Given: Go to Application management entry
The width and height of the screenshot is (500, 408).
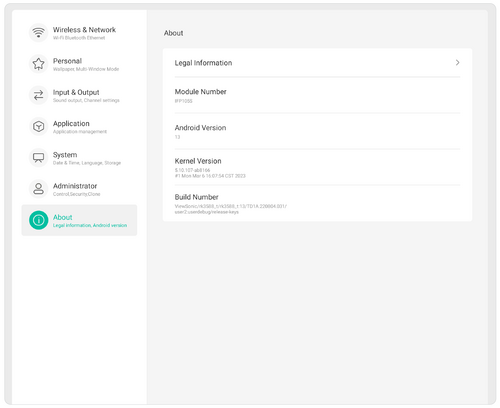Looking at the screenshot, I should [80, 127].
